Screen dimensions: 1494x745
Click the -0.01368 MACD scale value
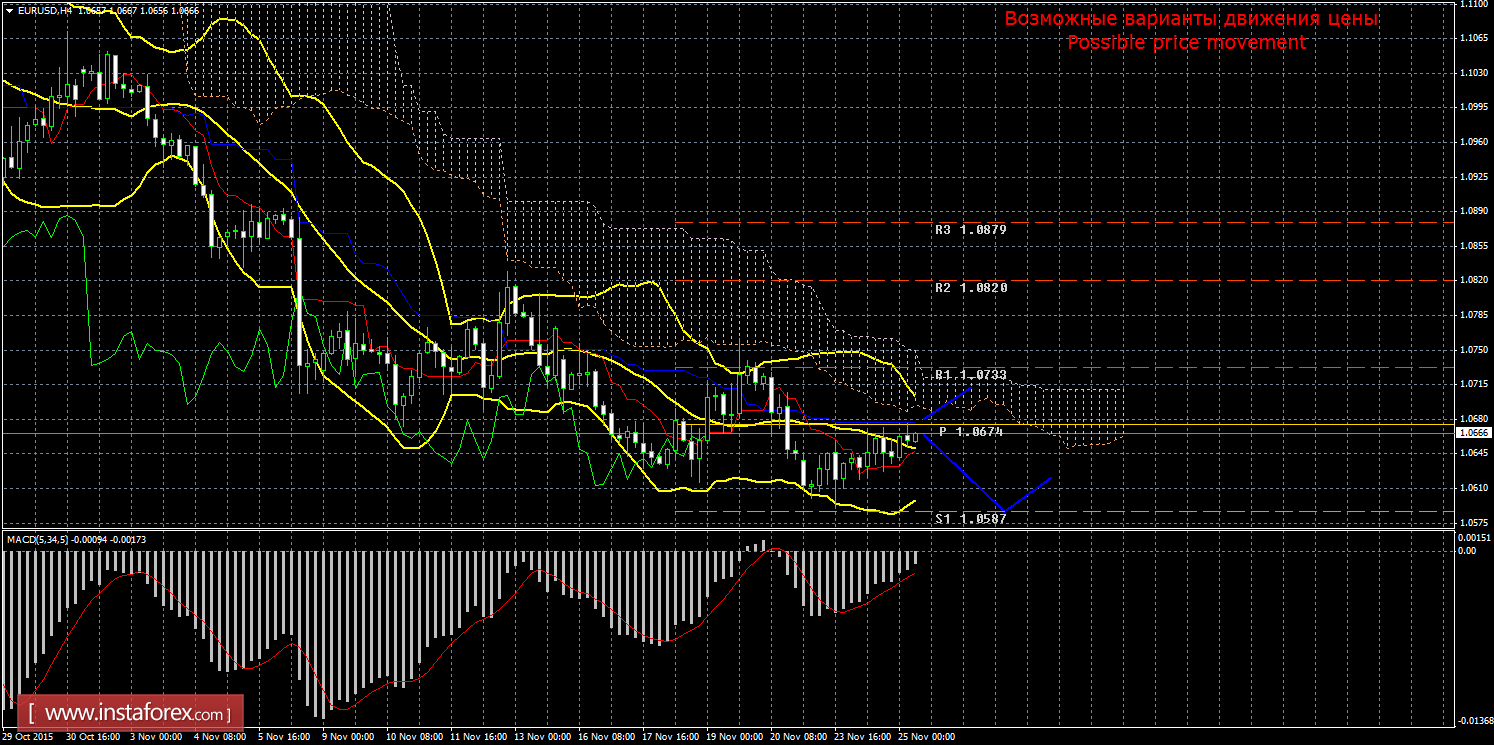1471,720
